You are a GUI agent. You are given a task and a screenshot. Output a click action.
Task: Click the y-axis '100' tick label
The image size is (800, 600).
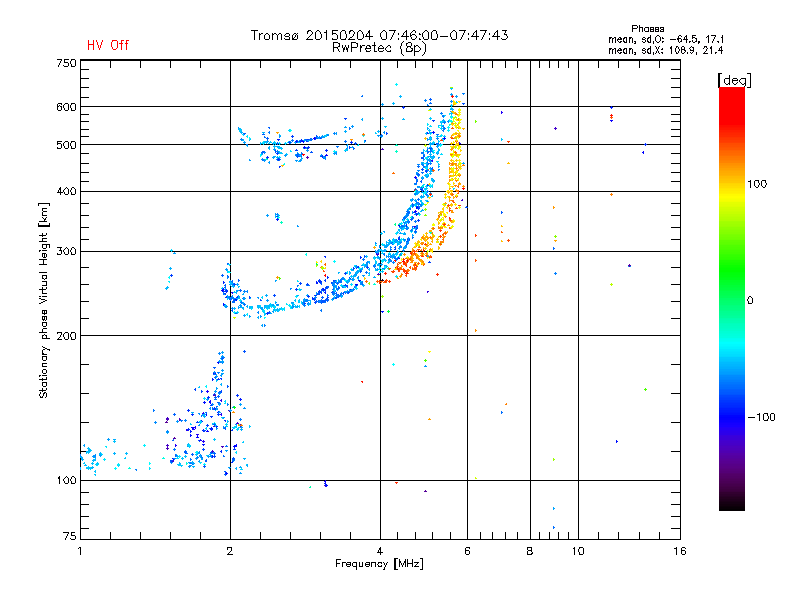click(x=66, y=480)
